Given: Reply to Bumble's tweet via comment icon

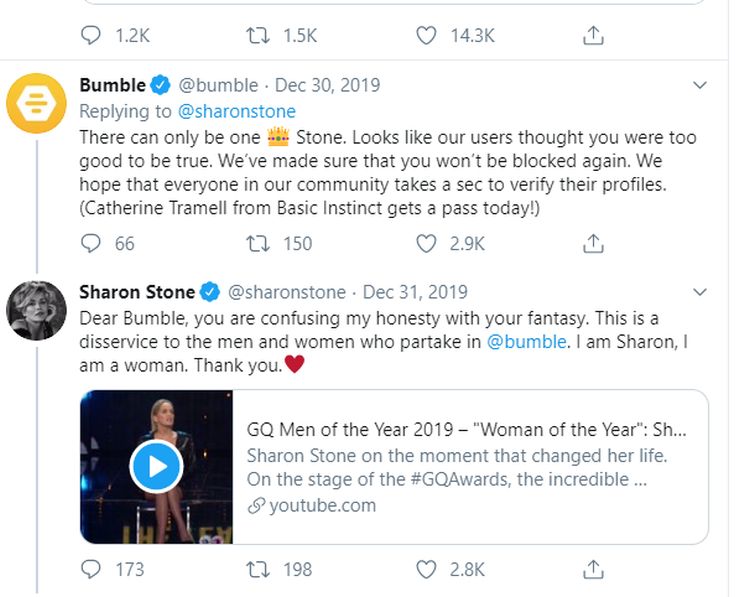Looking at the screenshot, I should (x=91, y=243).
